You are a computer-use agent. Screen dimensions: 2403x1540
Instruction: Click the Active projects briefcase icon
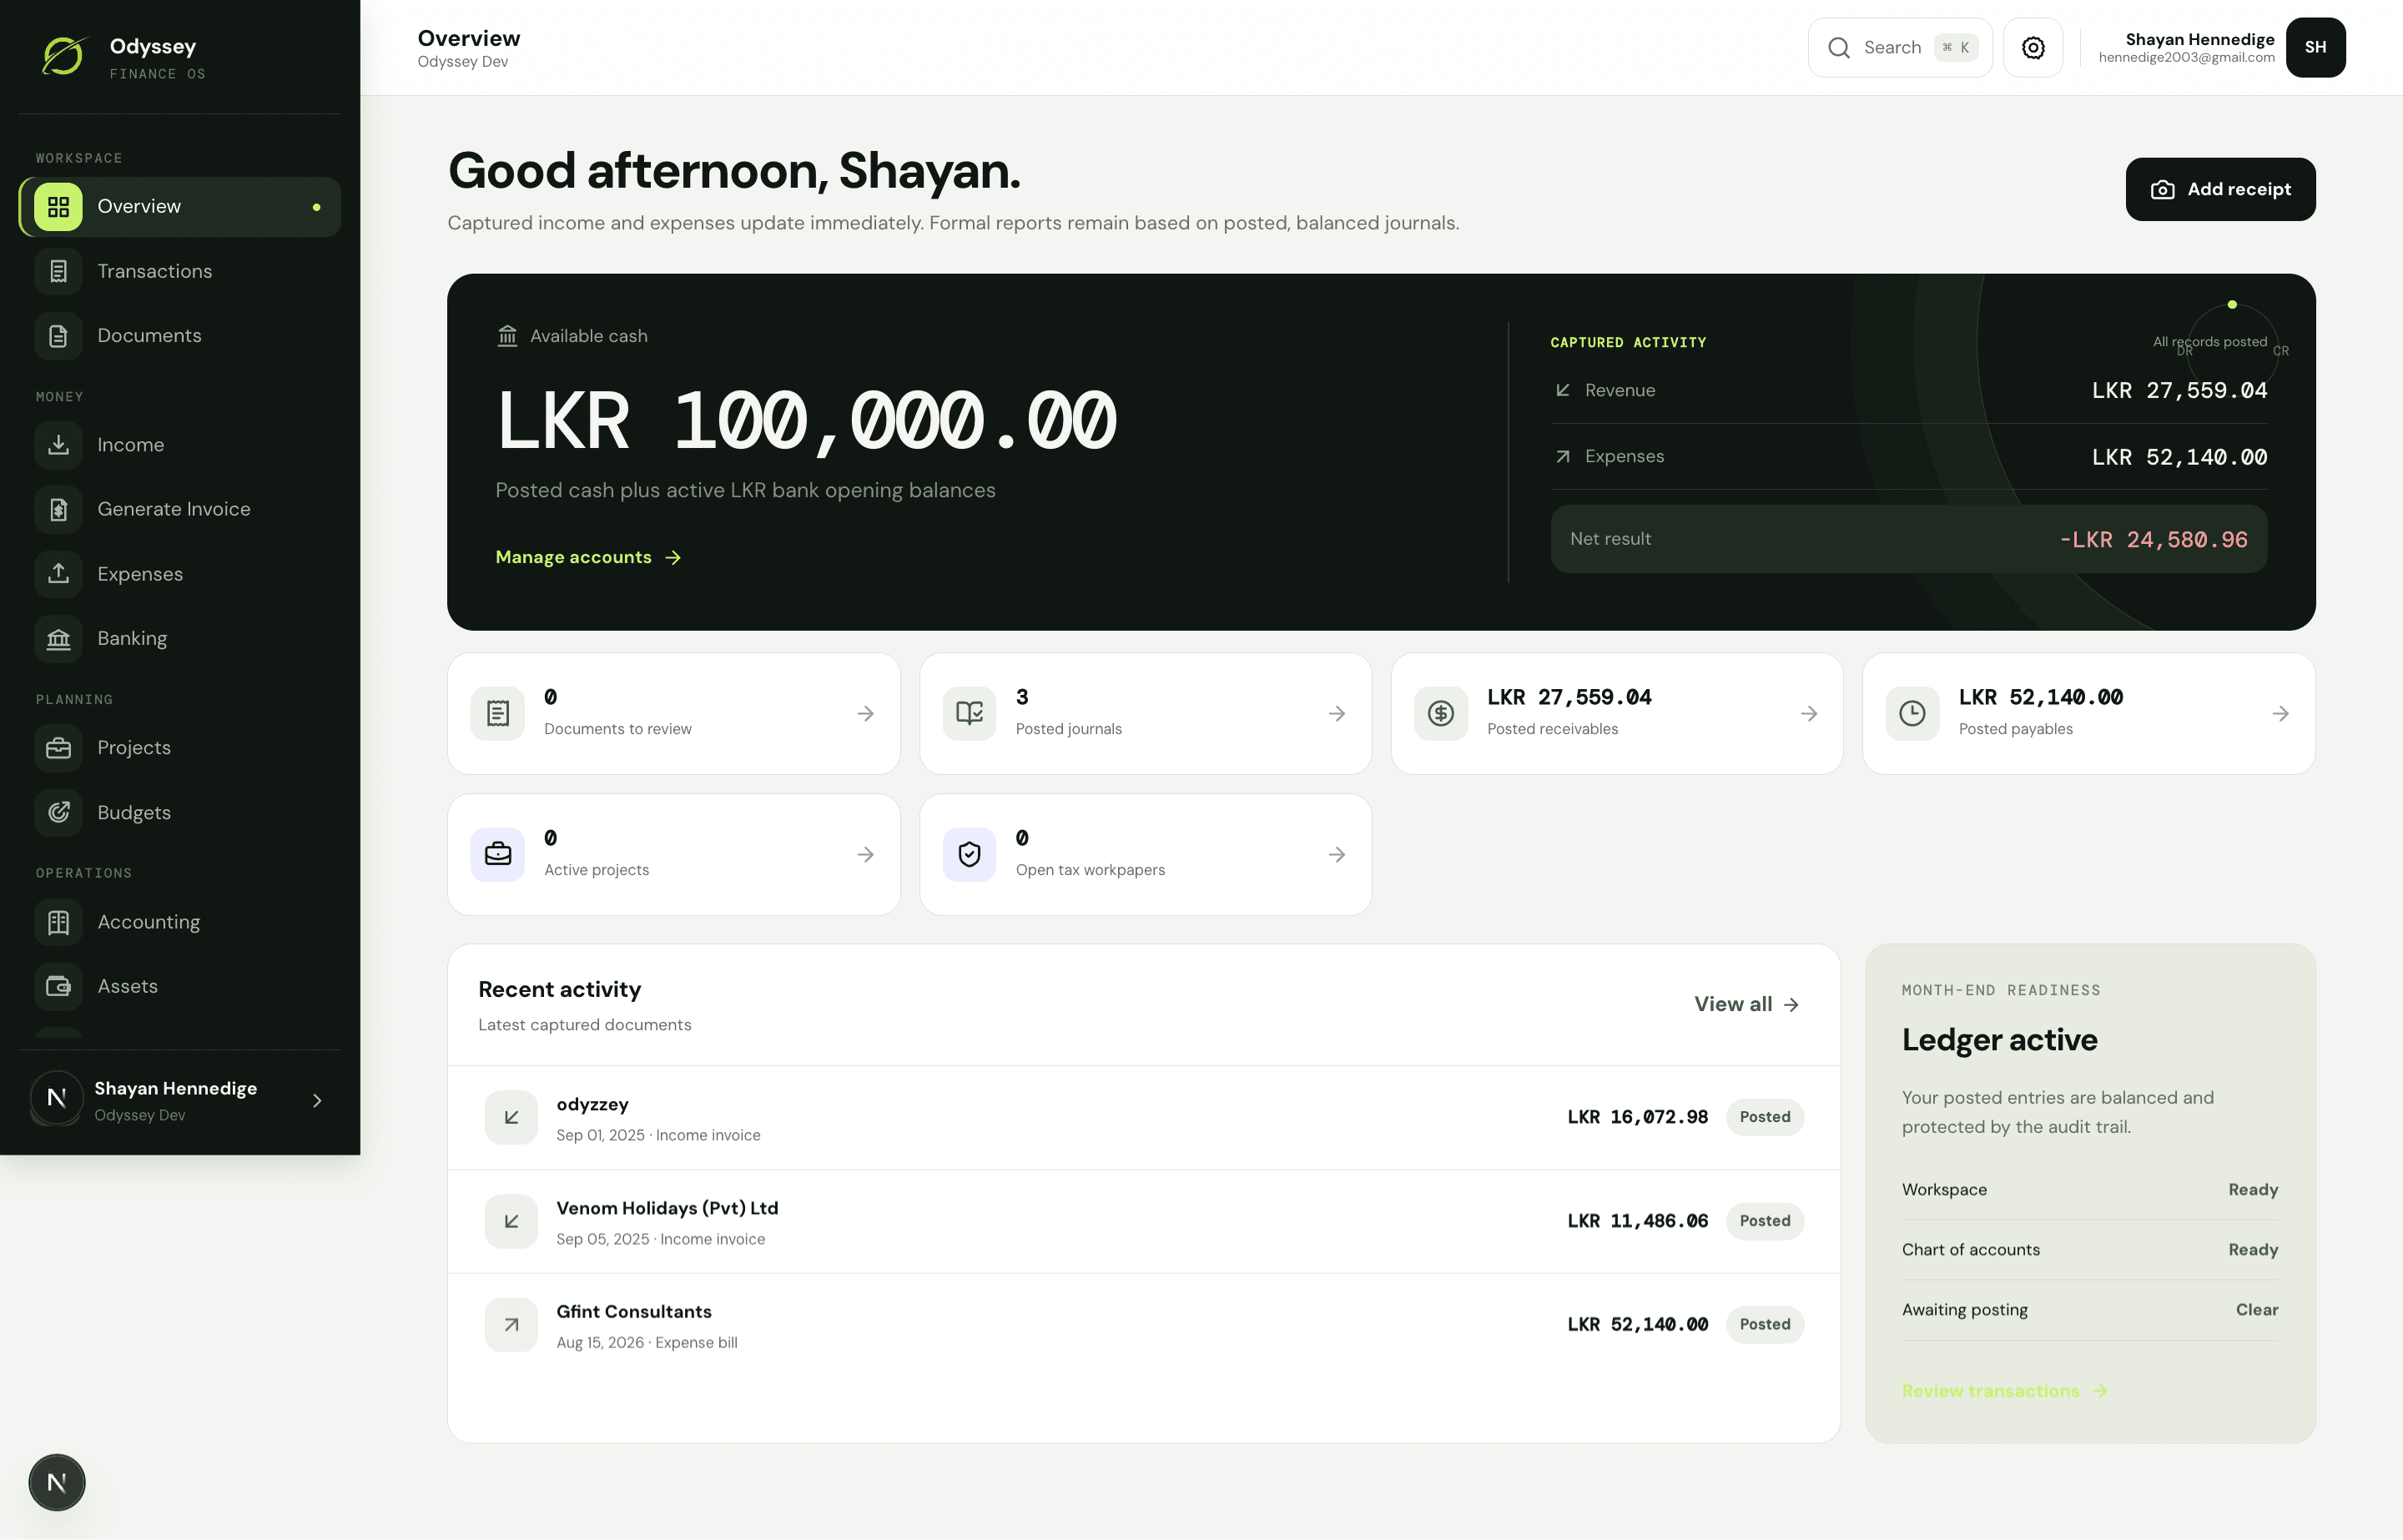[x=497, y=854]
